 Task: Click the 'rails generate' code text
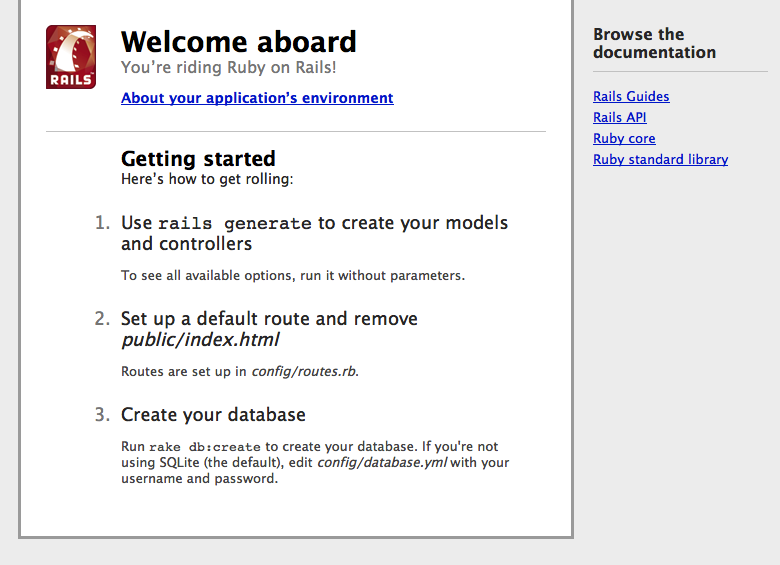click(x=235, y=223)
